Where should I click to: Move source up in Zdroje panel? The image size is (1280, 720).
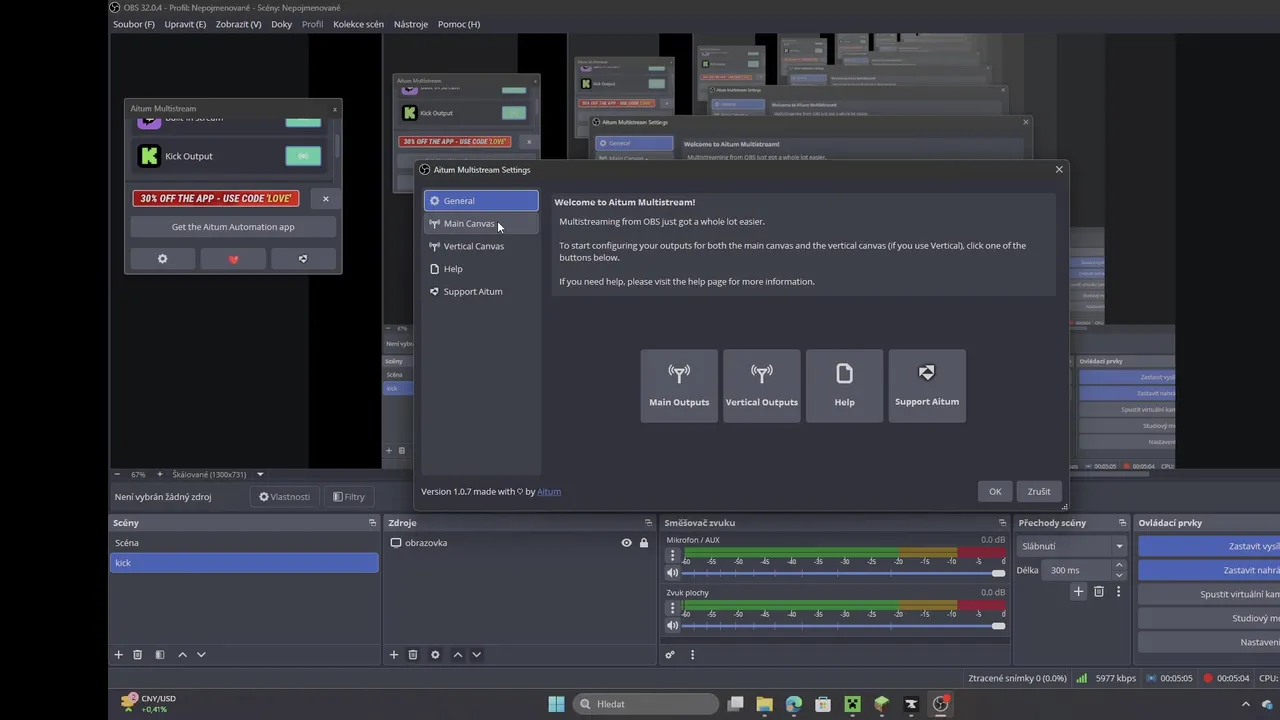point(457,655)
